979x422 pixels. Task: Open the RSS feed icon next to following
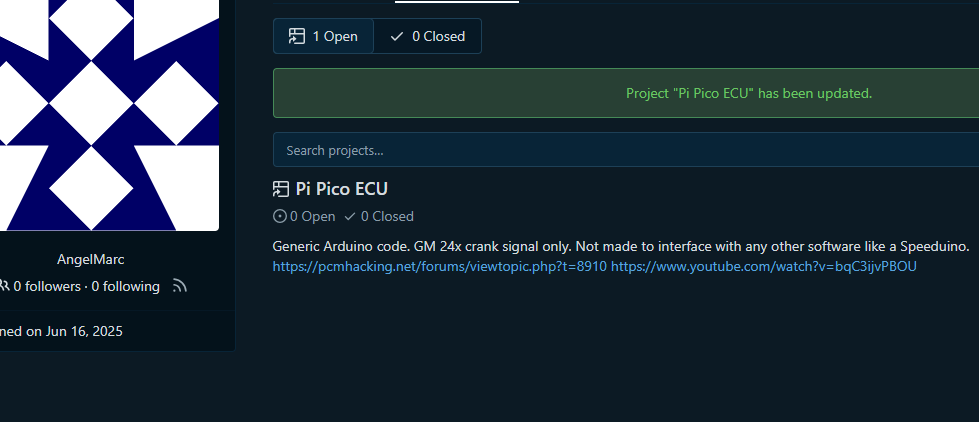point(180,286)
